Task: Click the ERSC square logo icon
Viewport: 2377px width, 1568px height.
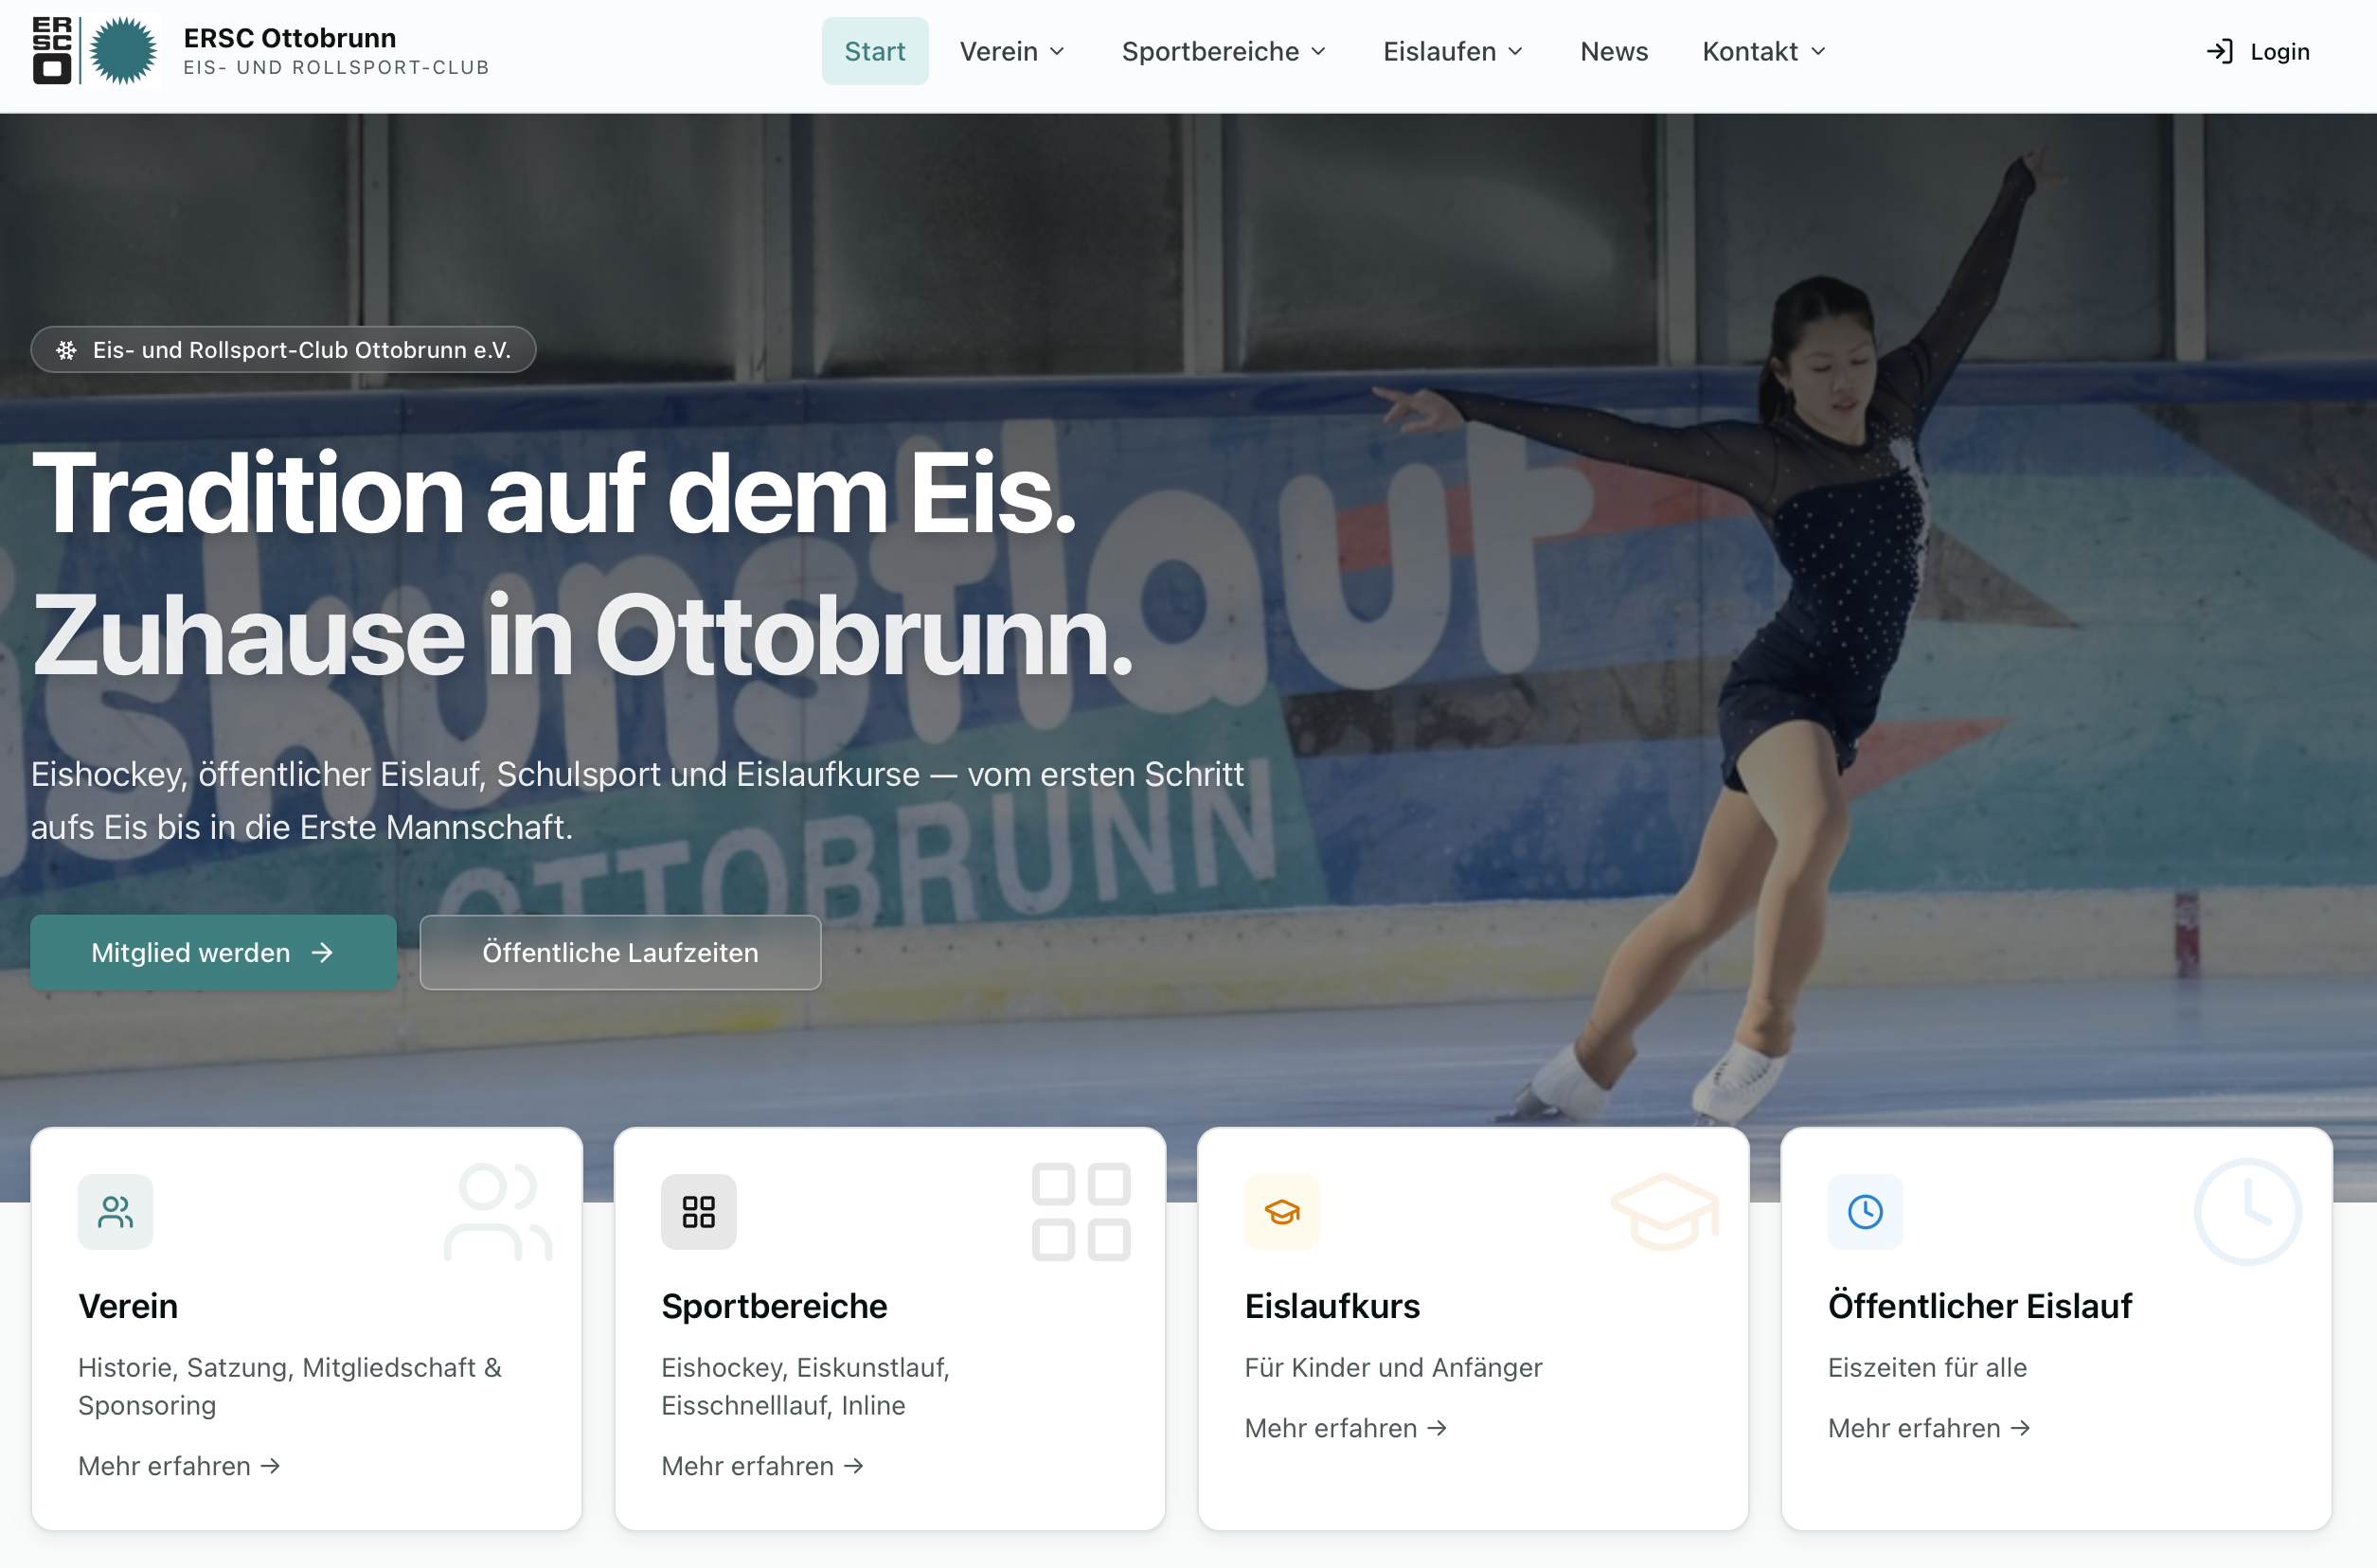Action: click(x=52, y=50)
